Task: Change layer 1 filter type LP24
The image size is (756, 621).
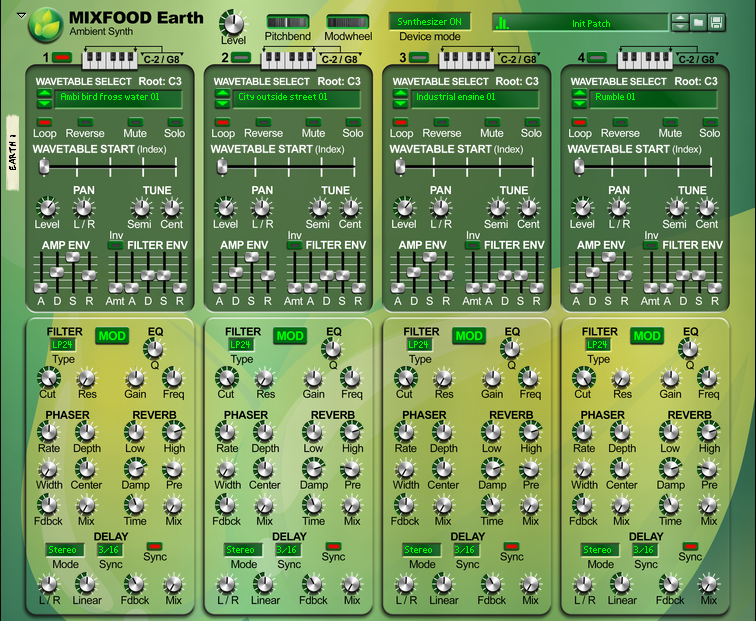Action: click(x=62, y=345)
